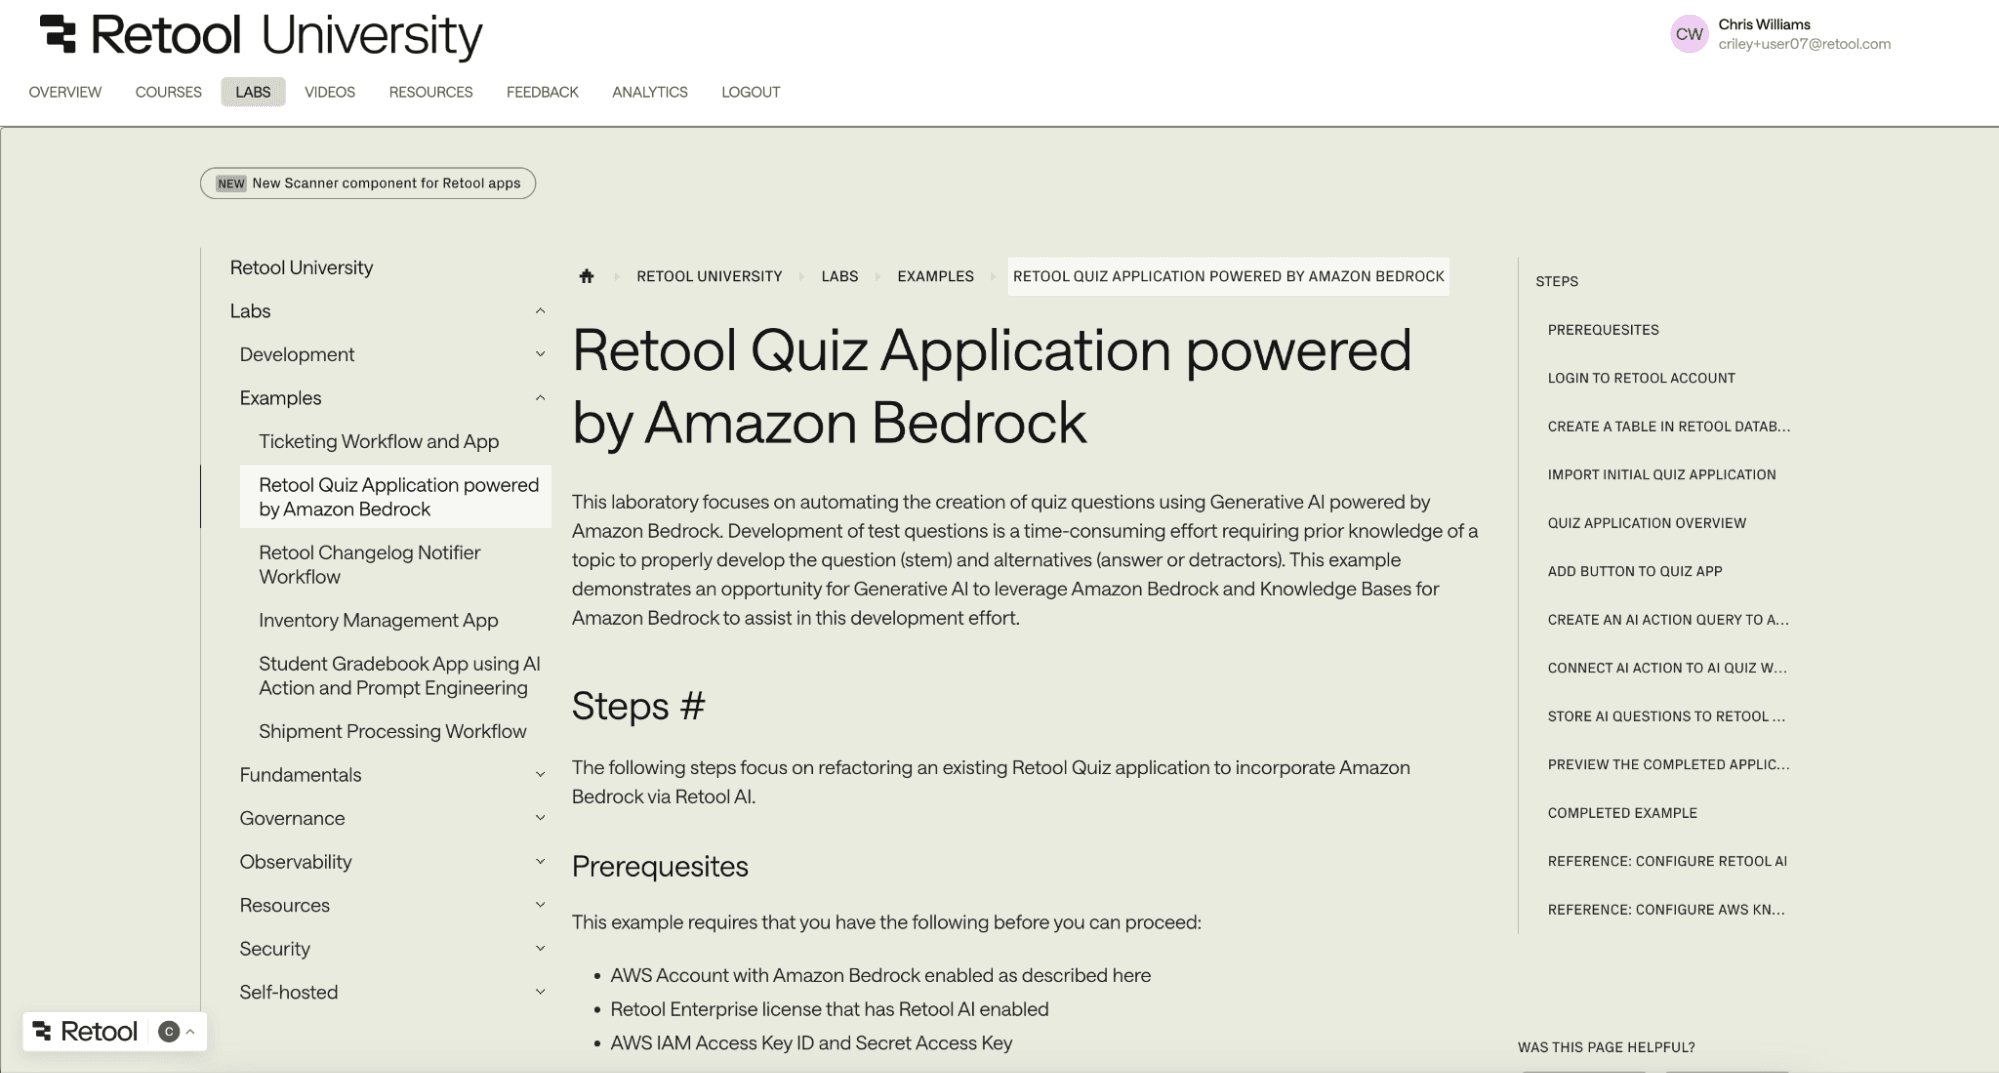1999x1073 pixels.
Task: Expand the Security sidebar section
Action: tap(541, 948)
